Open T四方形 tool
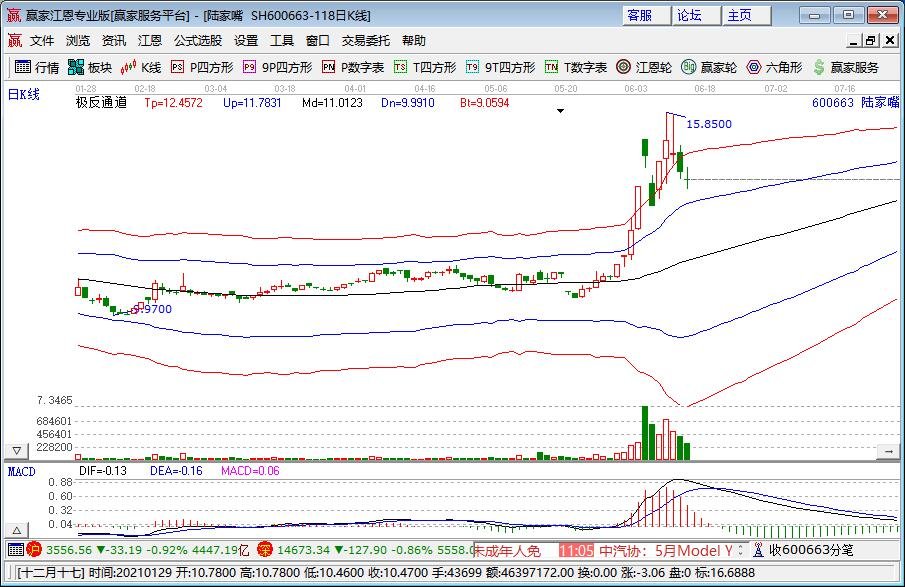This screenshot has width=905, height=587. [x=425, y=68]
